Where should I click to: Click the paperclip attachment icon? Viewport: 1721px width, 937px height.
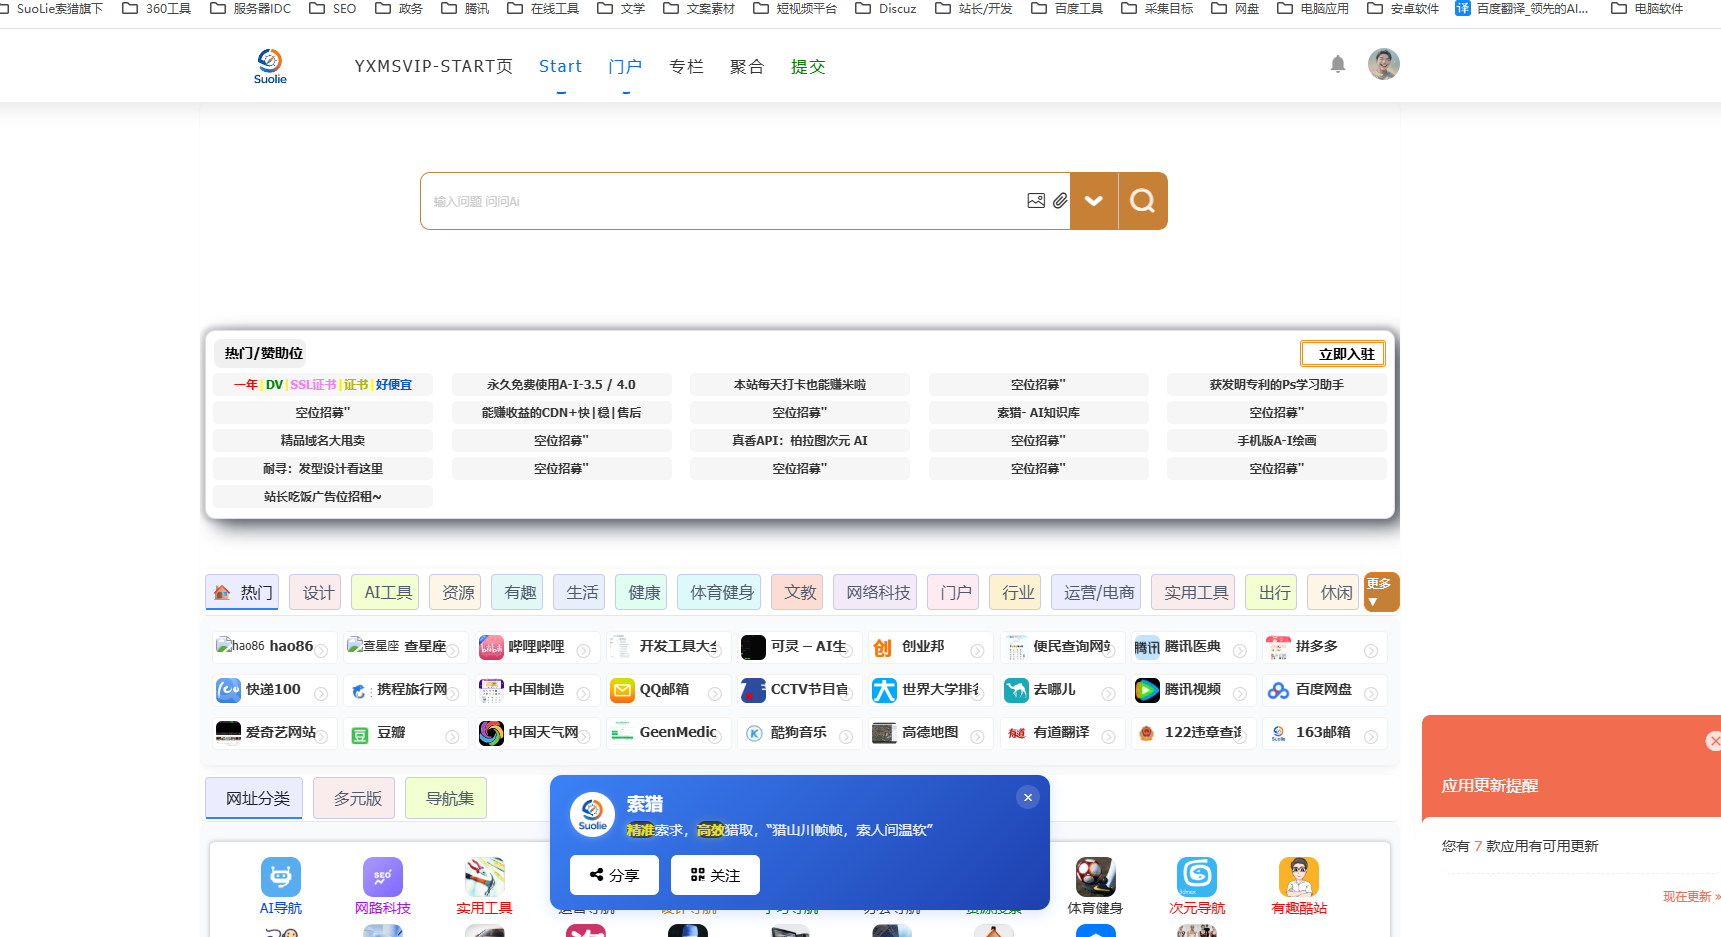click(1060, 201)
